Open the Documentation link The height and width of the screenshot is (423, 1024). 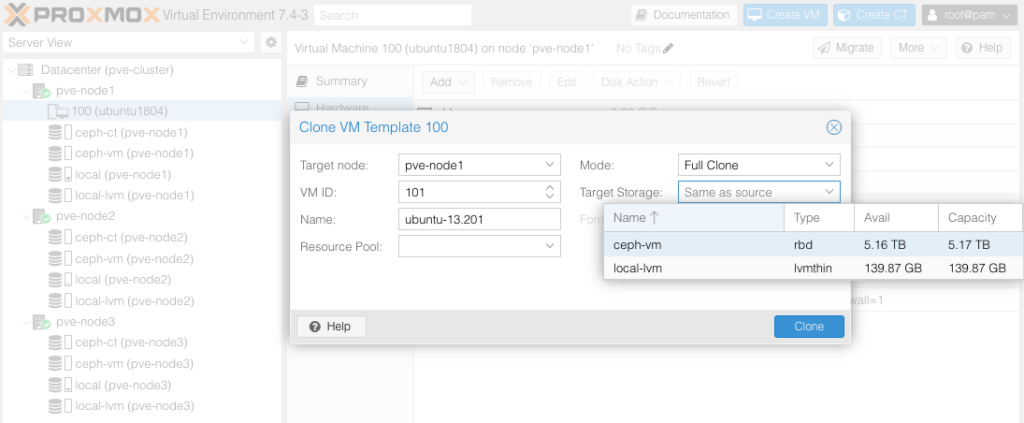pos(684,15)
